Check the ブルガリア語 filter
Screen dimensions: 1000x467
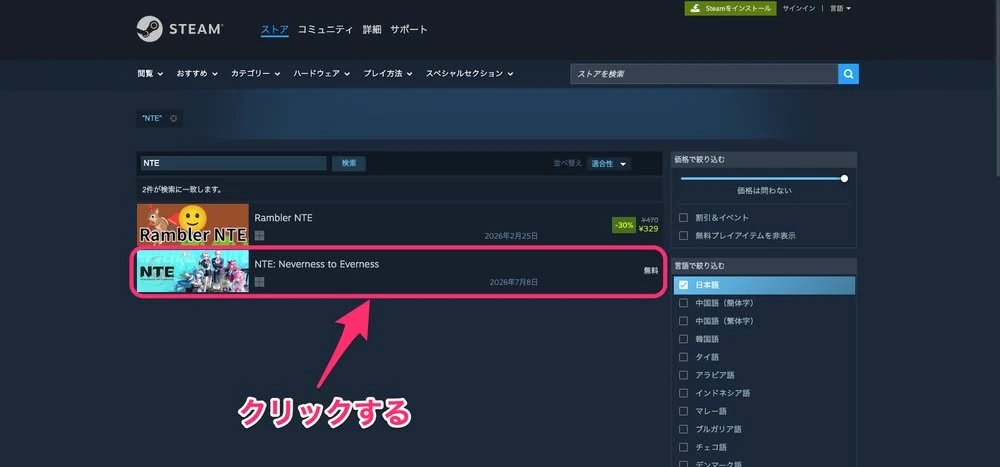click(x=684, y=429)
